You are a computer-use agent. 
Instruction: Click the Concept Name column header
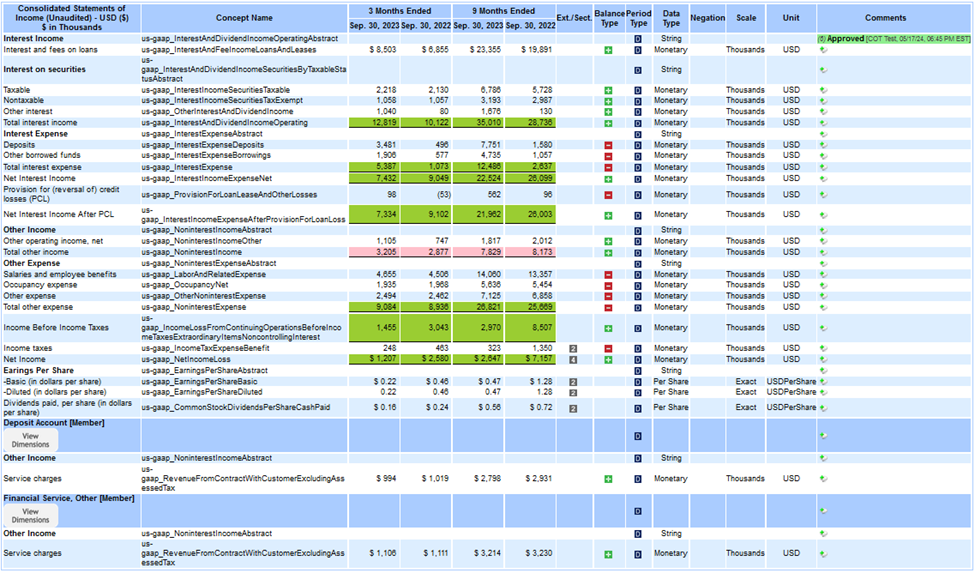pos(243,17)
